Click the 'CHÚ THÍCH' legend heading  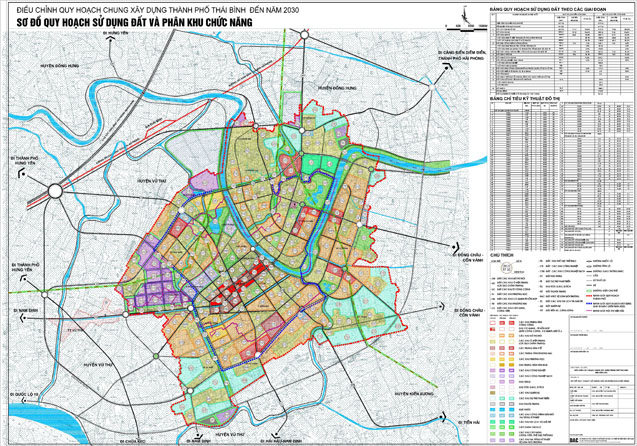500,256
